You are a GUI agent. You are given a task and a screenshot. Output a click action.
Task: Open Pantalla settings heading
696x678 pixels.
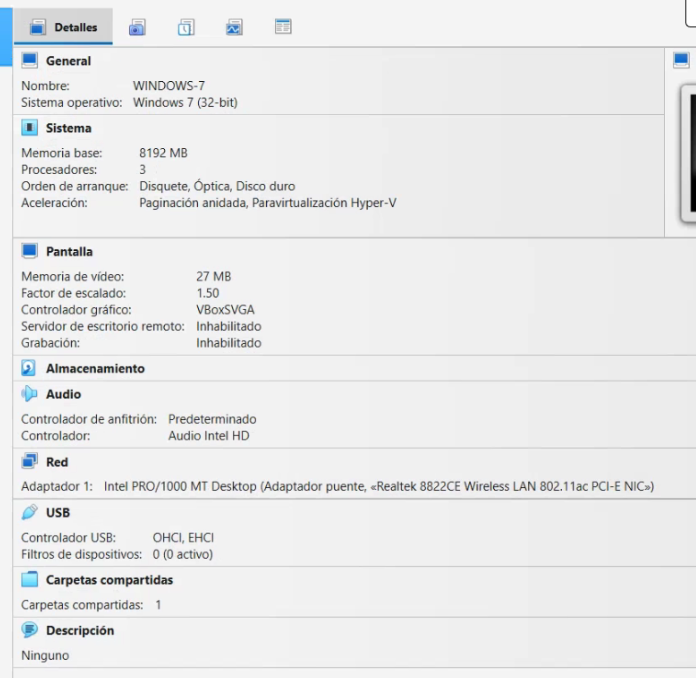(x=70, y=252)
